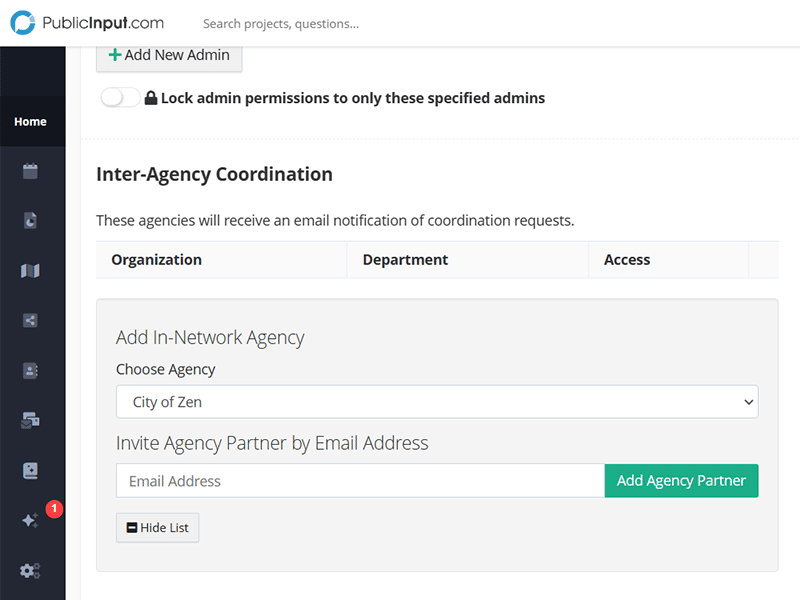The height and width of the screenshot is (600, 800).
Task: Click the PublicInput.com logo
Action: pos(87,23)
